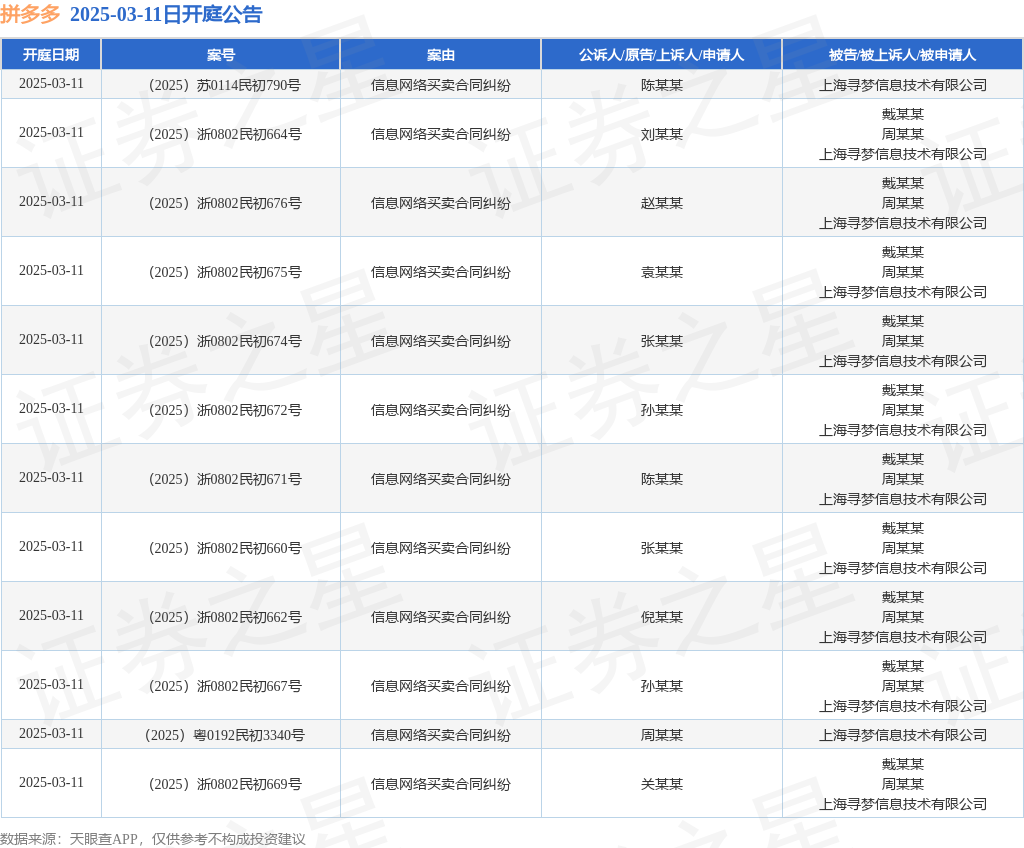1024x848 pixels.
Task: Click the 案由 column header
Action: tap(441, 55)
